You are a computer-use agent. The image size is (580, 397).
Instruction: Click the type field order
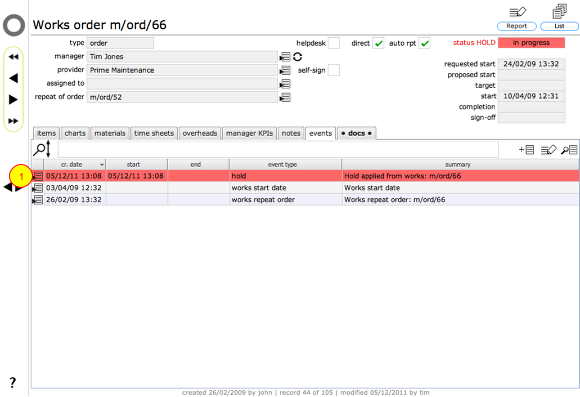120,43
